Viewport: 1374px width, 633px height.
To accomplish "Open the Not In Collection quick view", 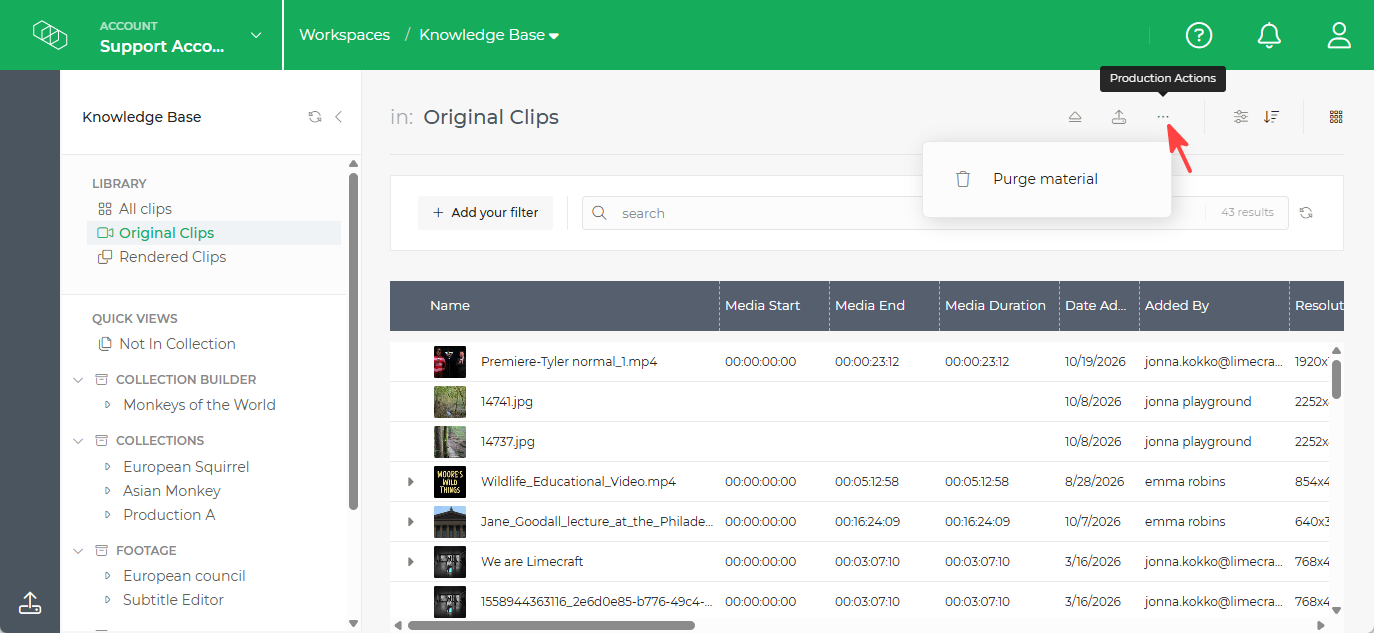I will pos(177,344).
